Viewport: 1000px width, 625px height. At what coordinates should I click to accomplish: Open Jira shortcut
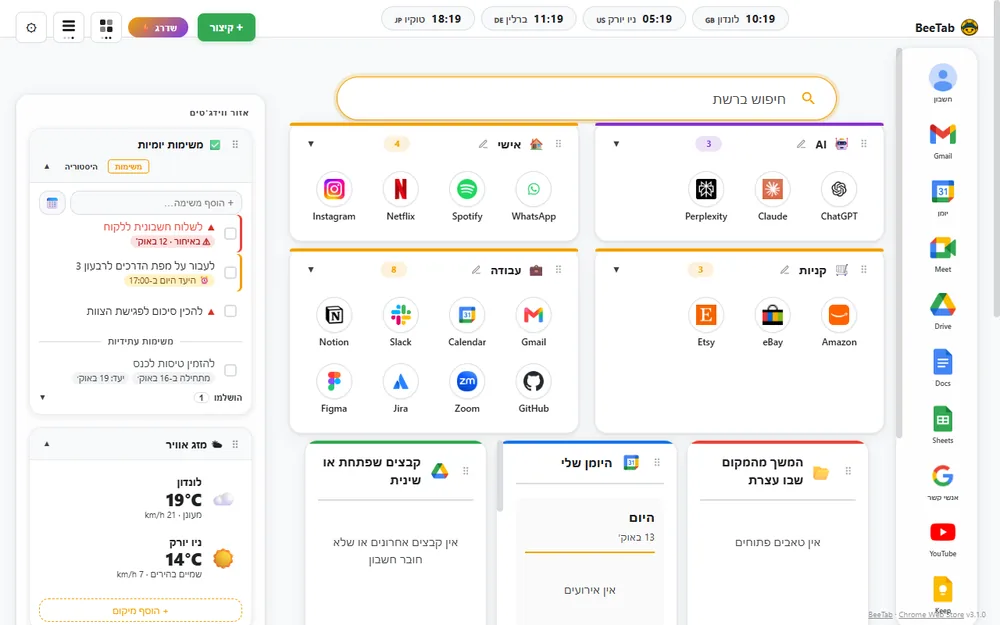click(x=401, y=381)
